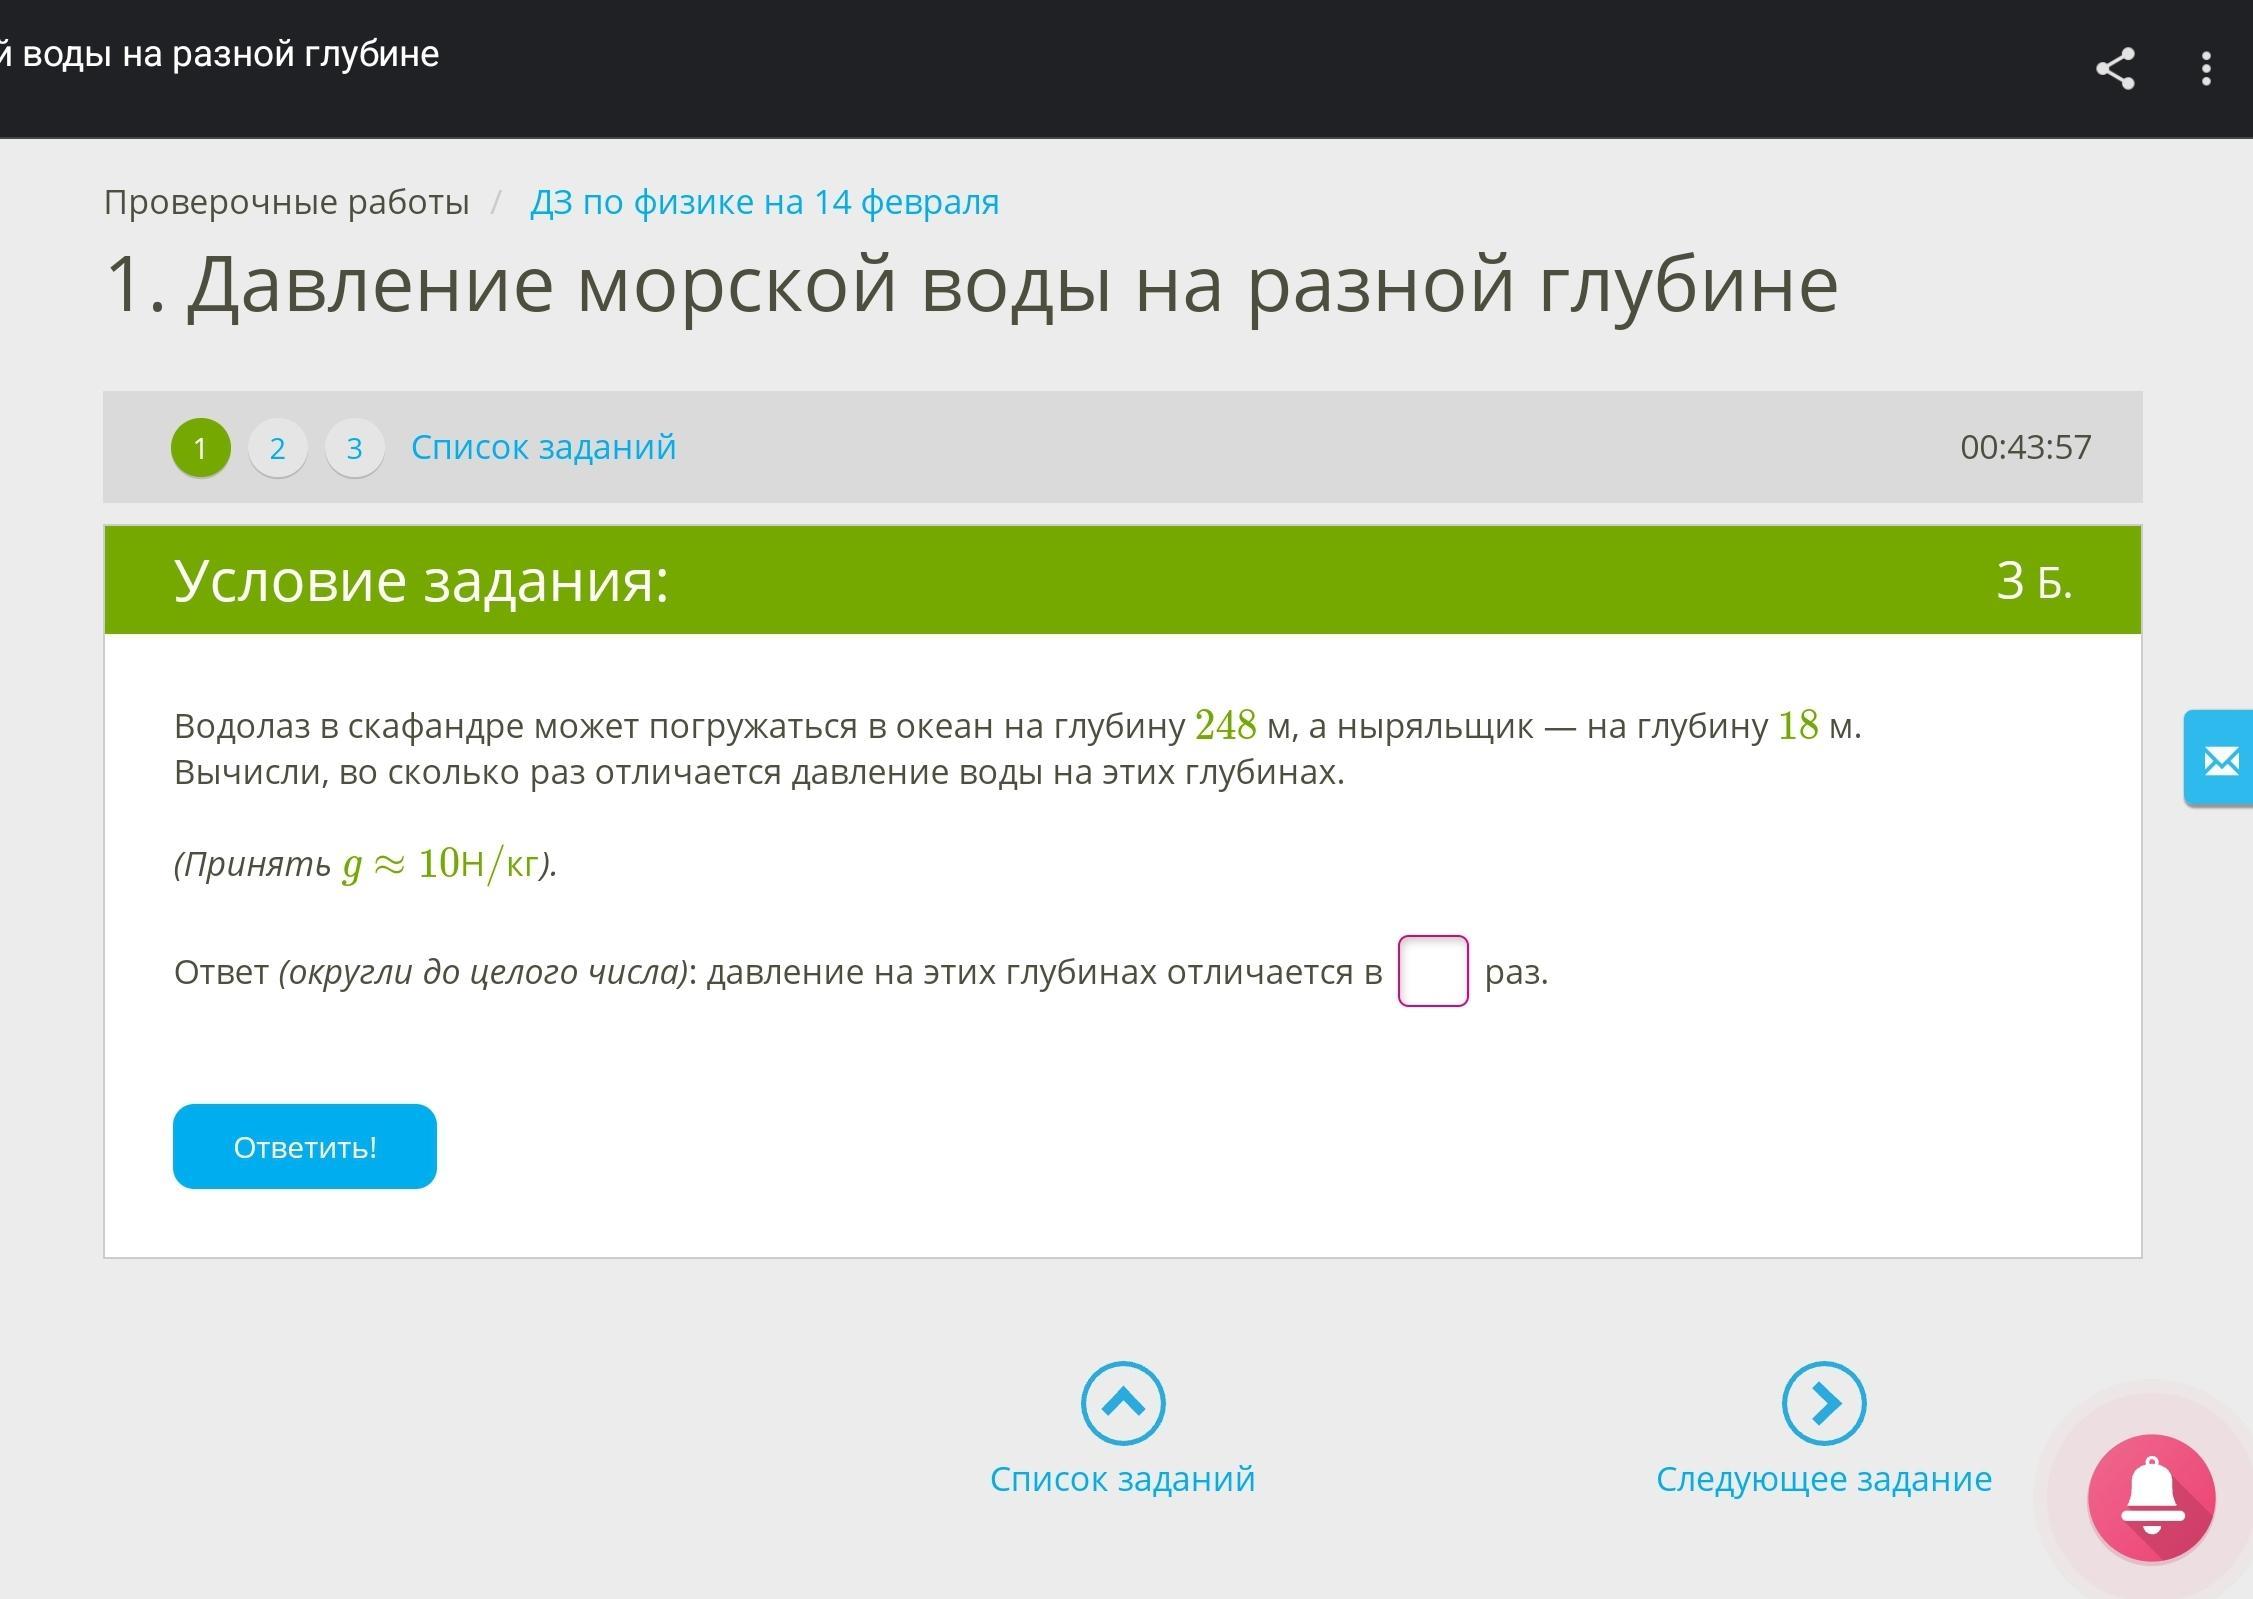Click the answer input box
The height and width of the screenshot is (1599, 2253).
1432,971
